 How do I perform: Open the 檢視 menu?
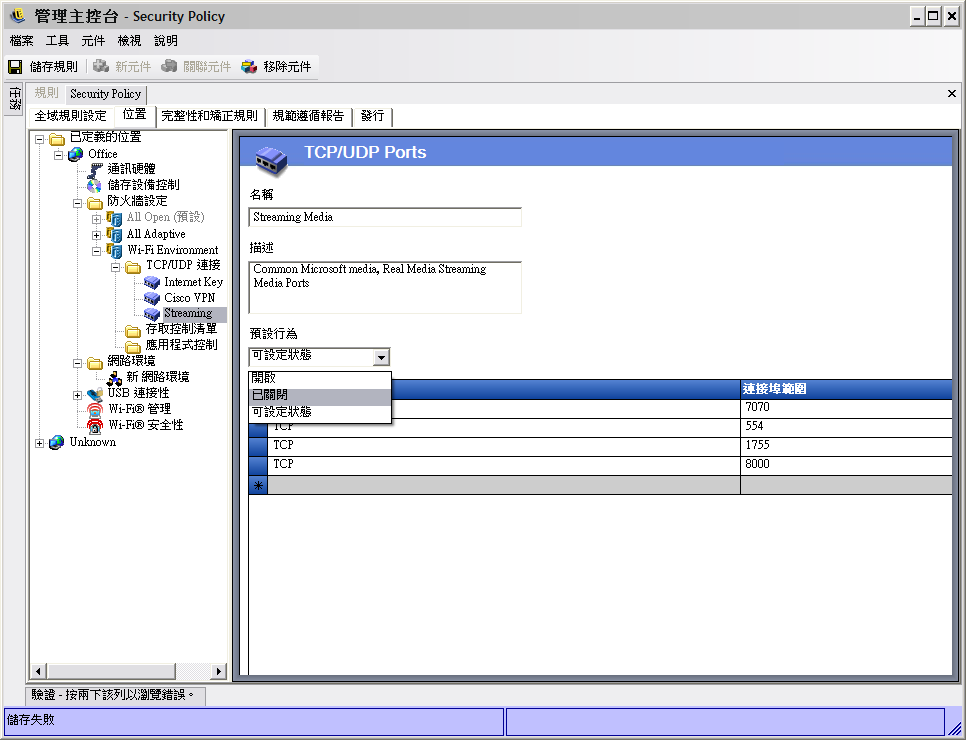click(129, 41)
